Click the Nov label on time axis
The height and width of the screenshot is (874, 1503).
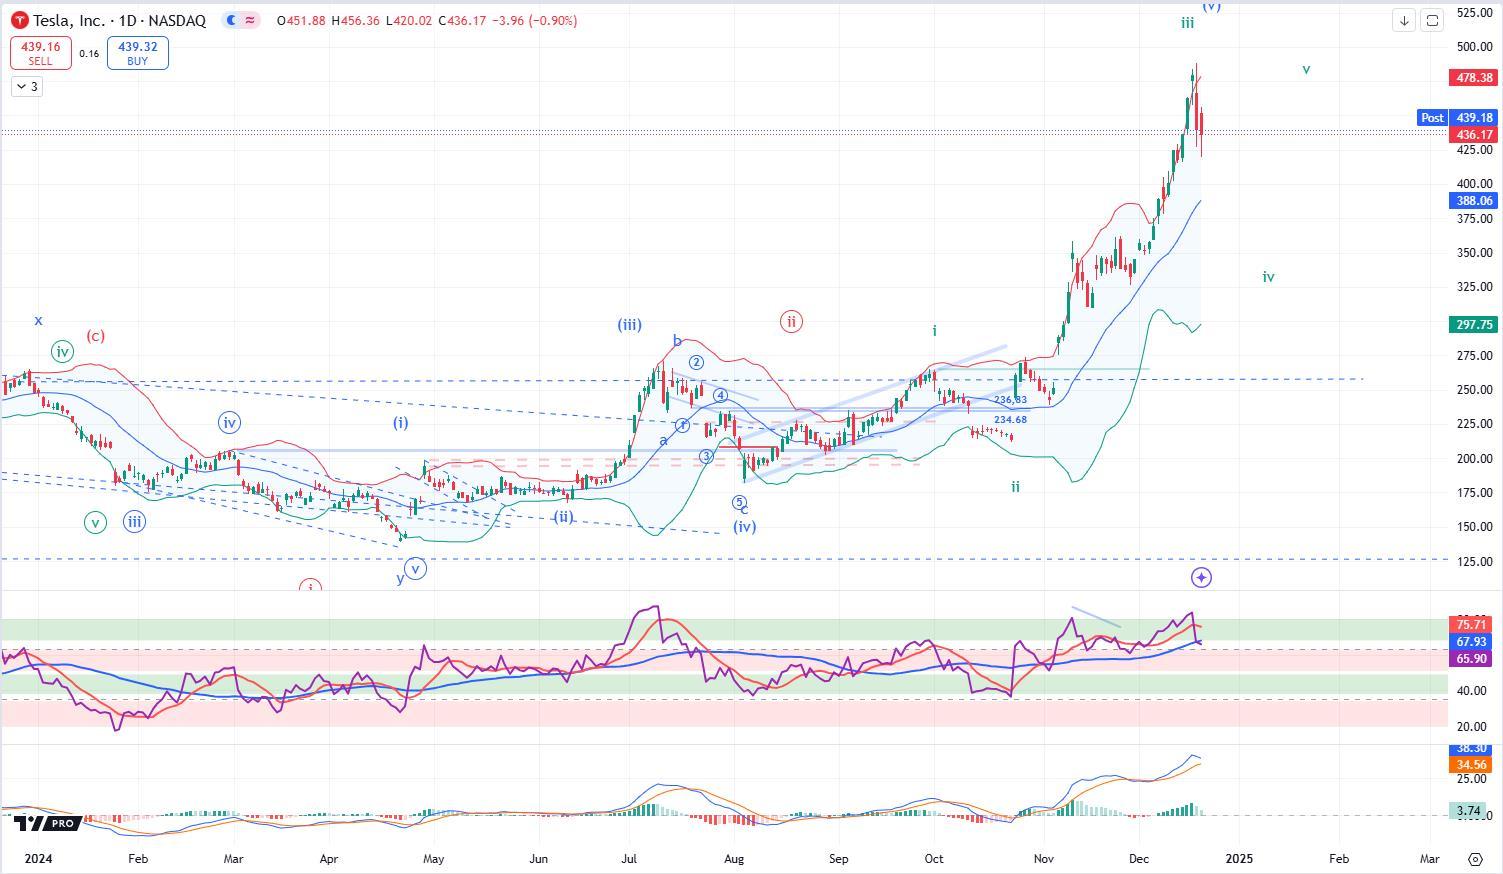tap(1044, 858)
